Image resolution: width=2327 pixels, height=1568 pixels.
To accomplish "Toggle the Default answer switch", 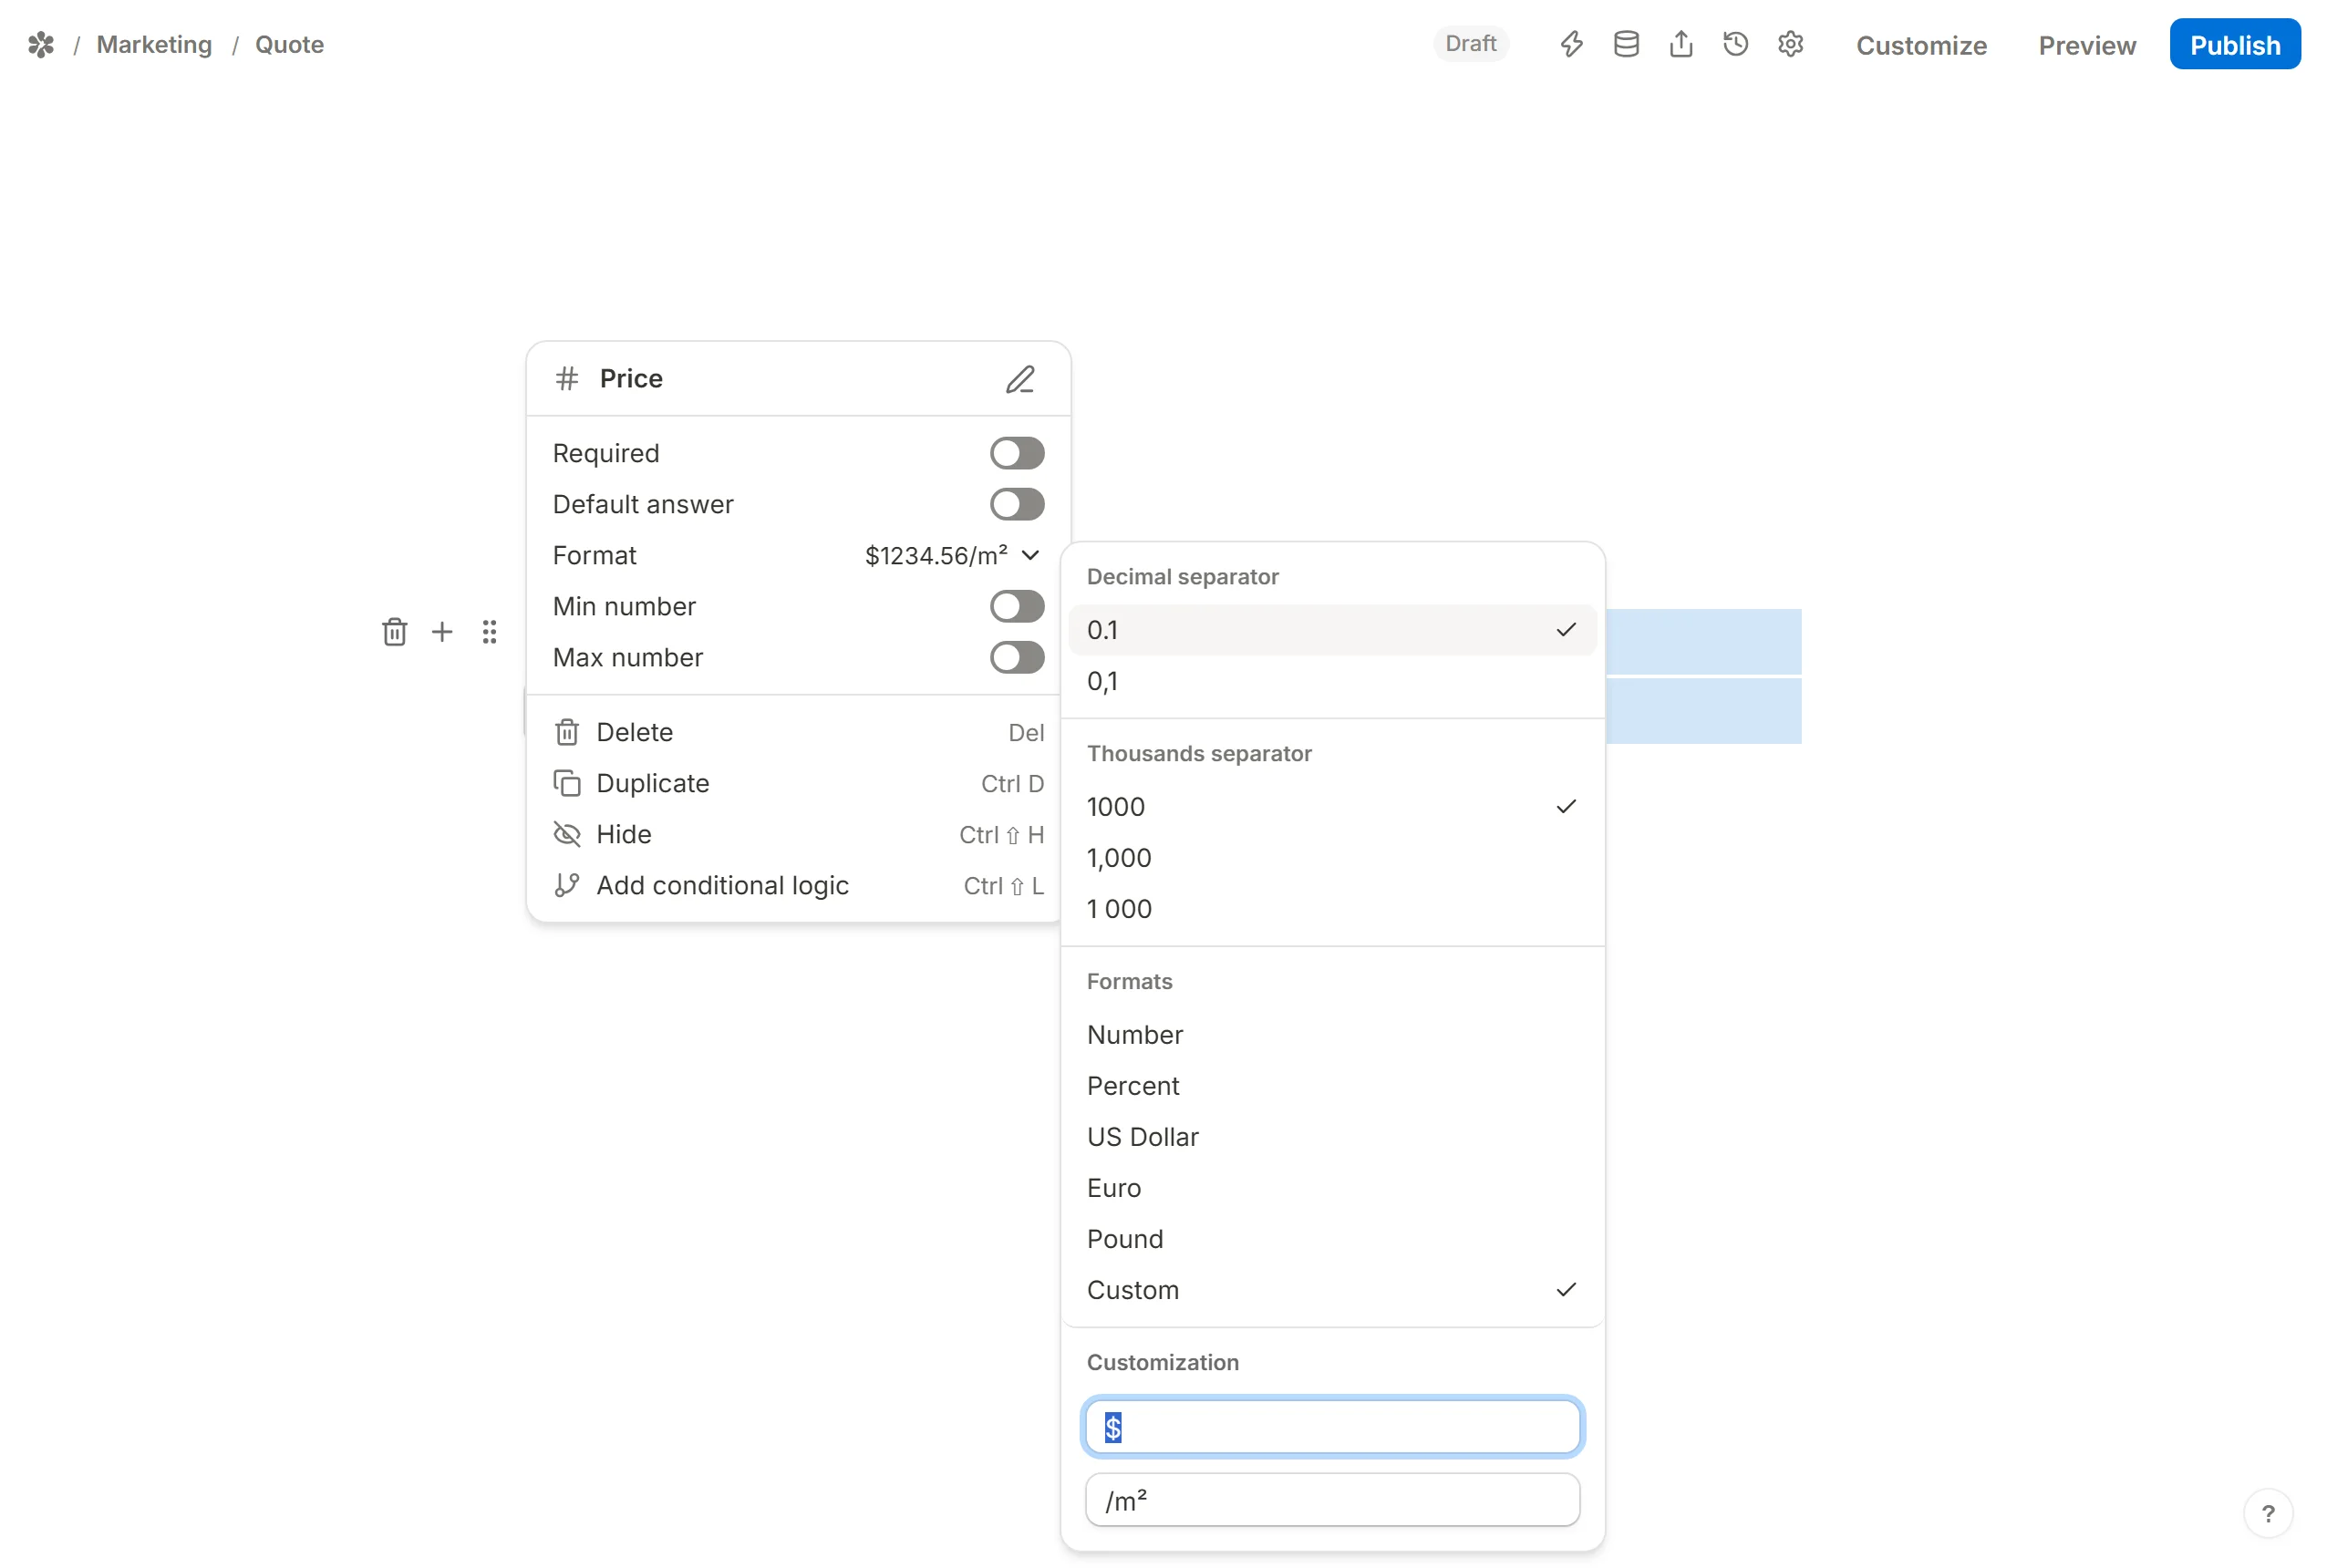I will pyautogui.click(x=1016, y=504).
